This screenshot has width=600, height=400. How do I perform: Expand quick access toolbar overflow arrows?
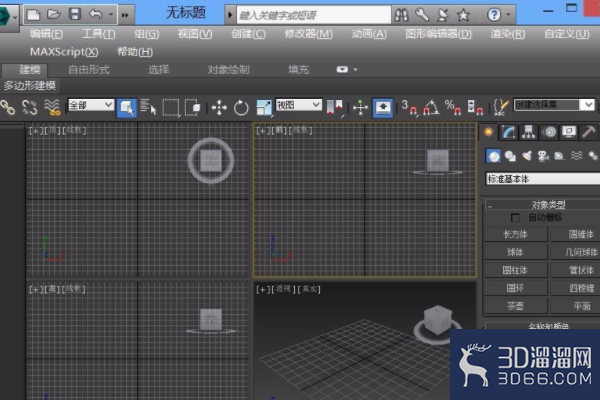(125, 15)
